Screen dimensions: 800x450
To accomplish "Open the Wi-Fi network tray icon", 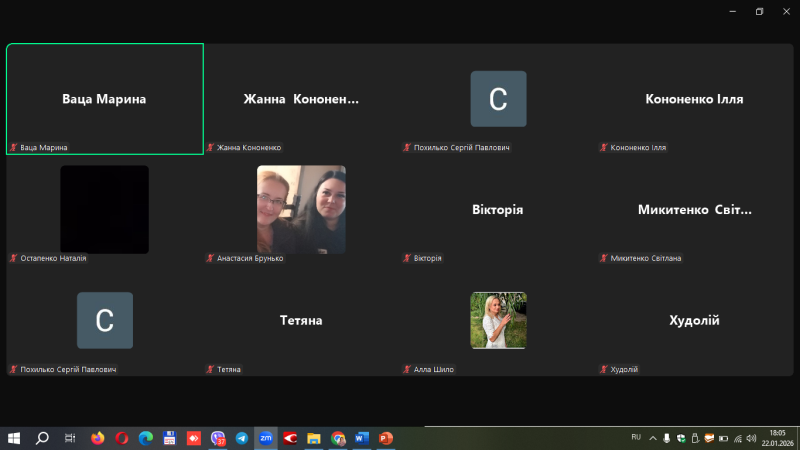I will tap(738, 438).
